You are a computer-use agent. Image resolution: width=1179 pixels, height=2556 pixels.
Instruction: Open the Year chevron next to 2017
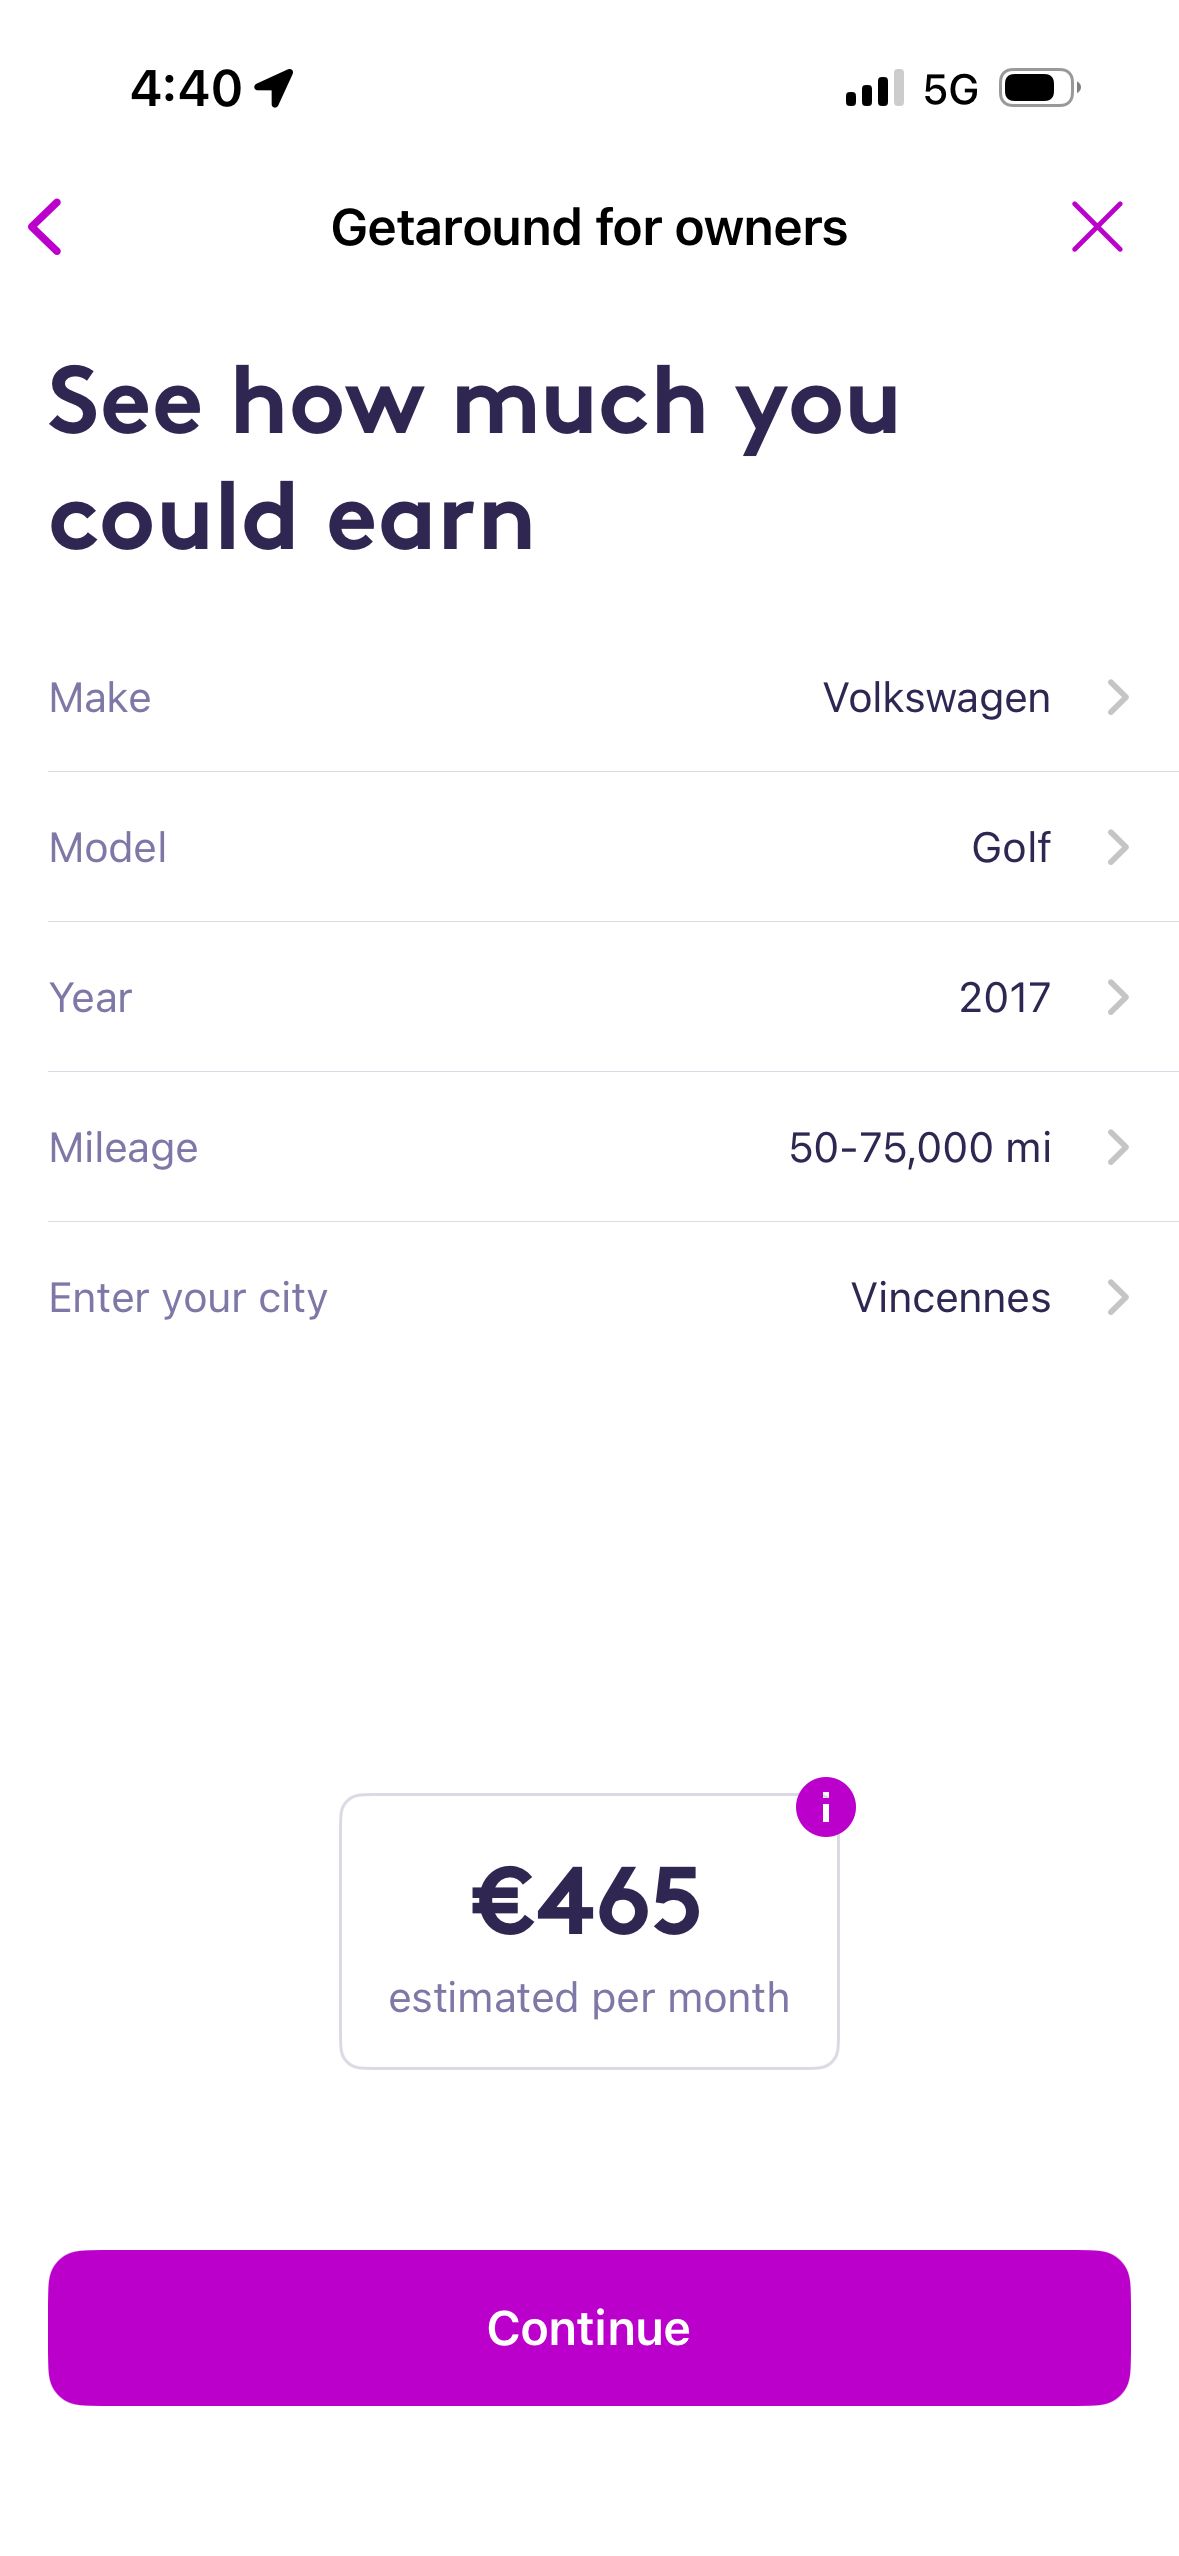tap(1118, 997)
